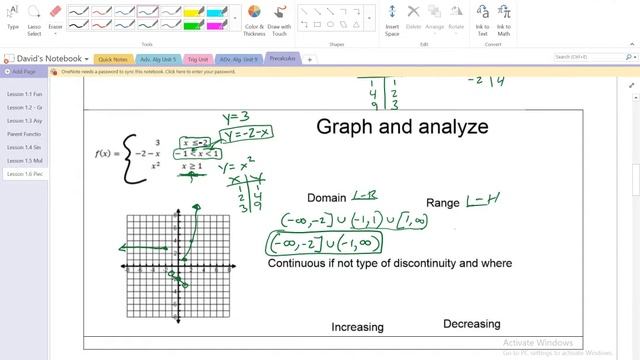640x360 pixels.
Task: Select the magenta highlighter
Action: tap(217, 25)
